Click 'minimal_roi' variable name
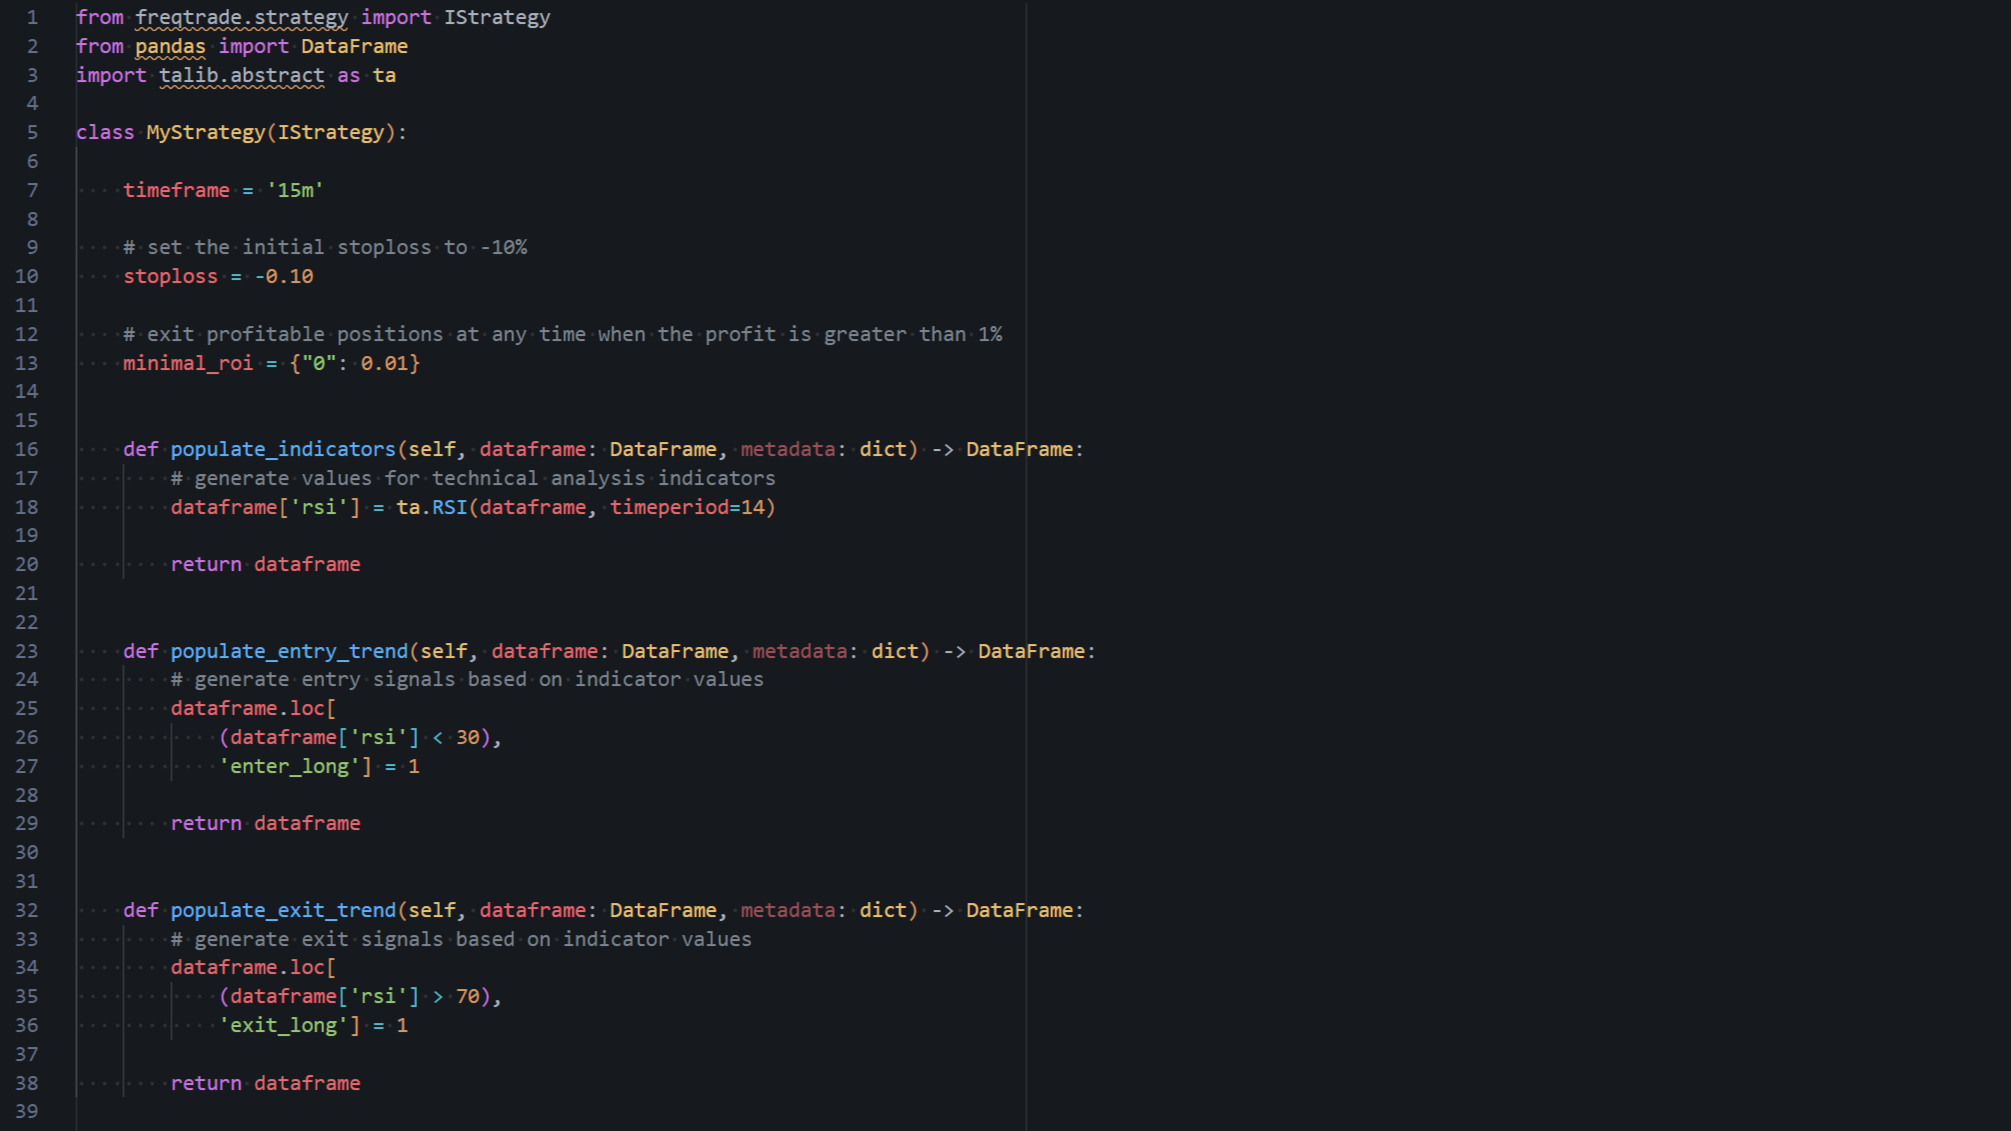The height and width of the screenshot is (1131, 2011). (188, 363)
